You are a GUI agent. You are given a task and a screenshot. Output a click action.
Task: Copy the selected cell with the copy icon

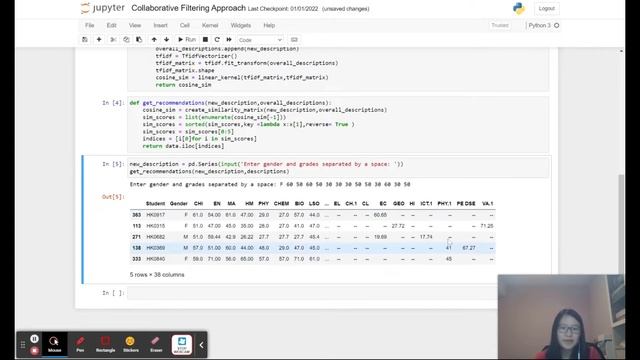coord(126,40)
